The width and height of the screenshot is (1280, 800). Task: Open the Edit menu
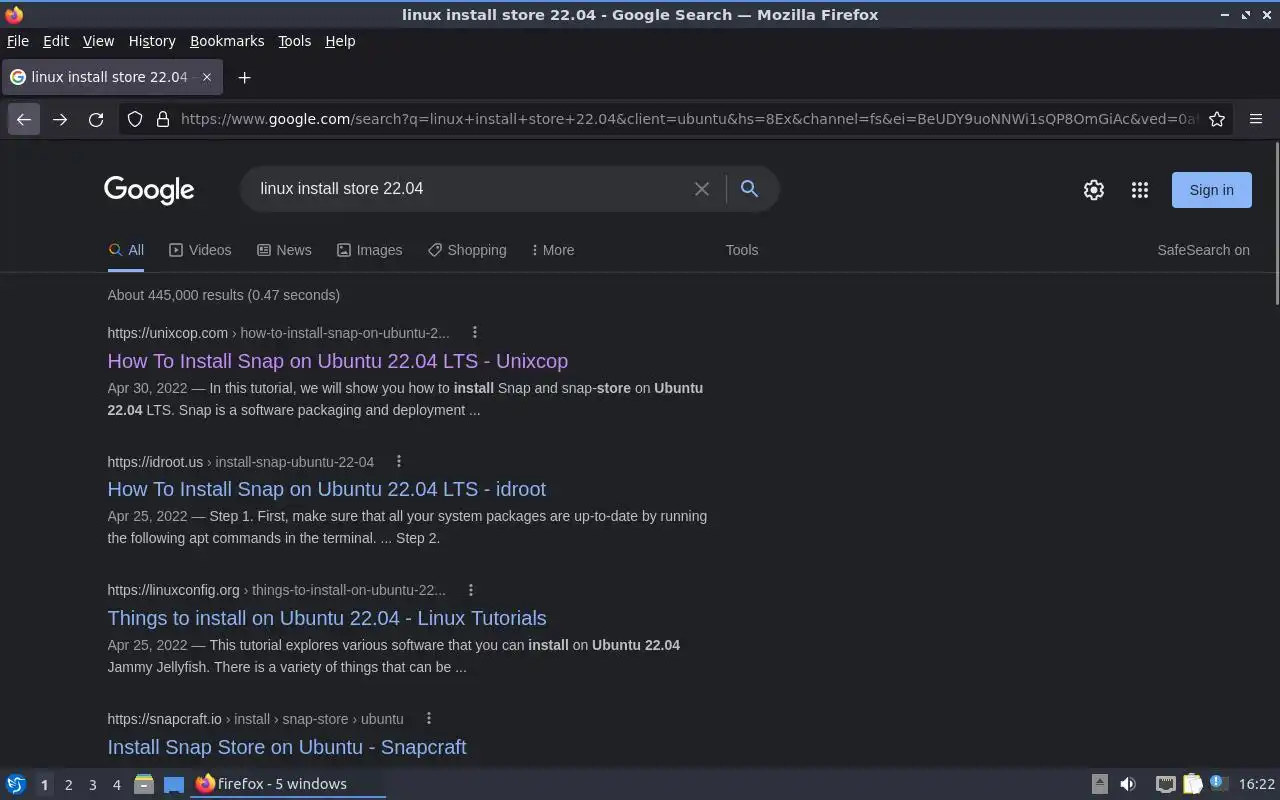[56, 41]
